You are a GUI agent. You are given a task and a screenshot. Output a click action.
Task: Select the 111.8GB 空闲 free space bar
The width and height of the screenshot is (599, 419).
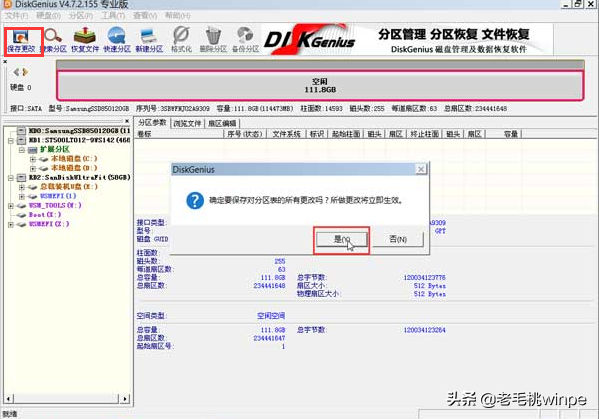320,86
